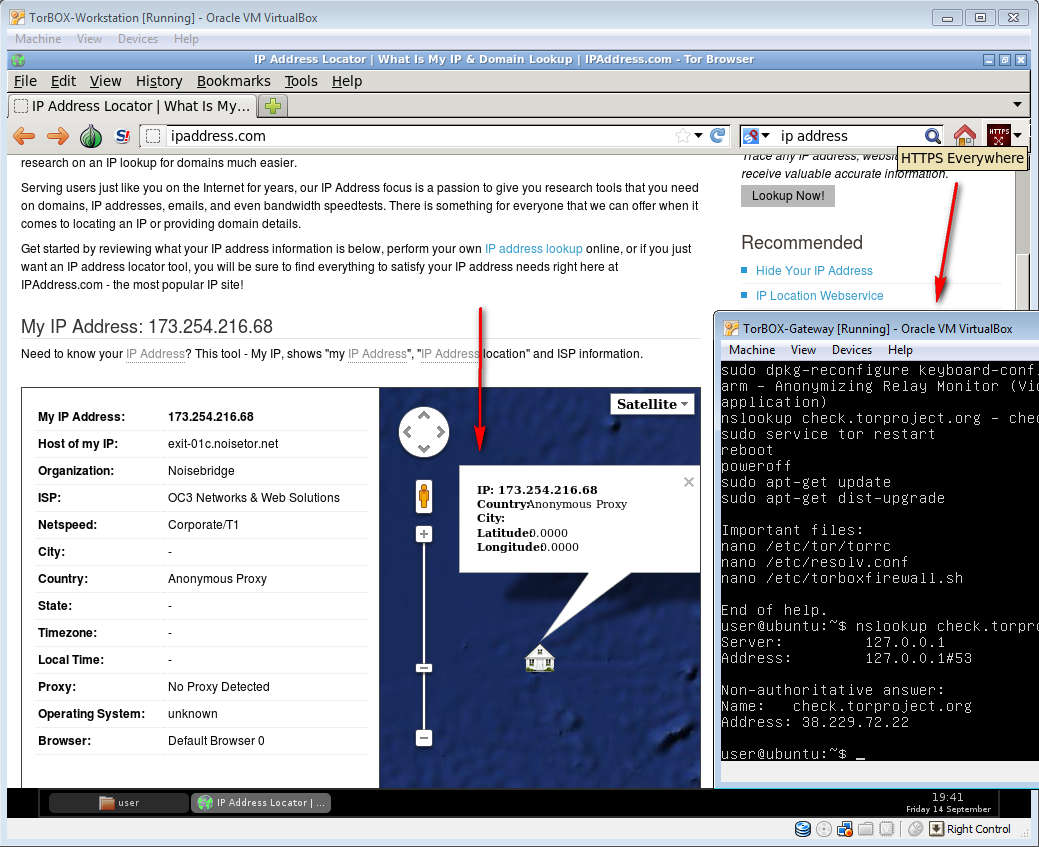Screen dimensions: 1039x847
Task: Click the map pegman street view icon
Action: (x=424, y=495)
